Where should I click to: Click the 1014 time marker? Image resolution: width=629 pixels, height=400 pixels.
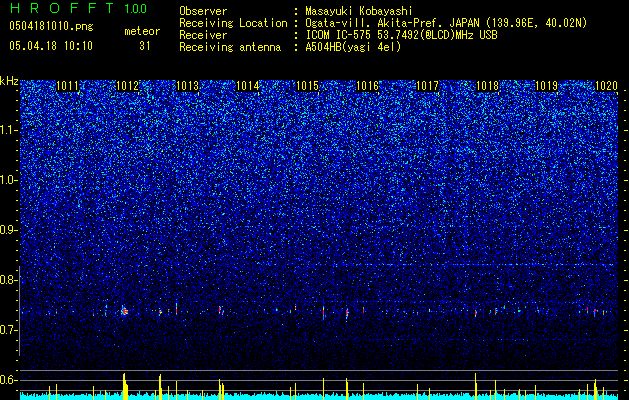(248, 86)
